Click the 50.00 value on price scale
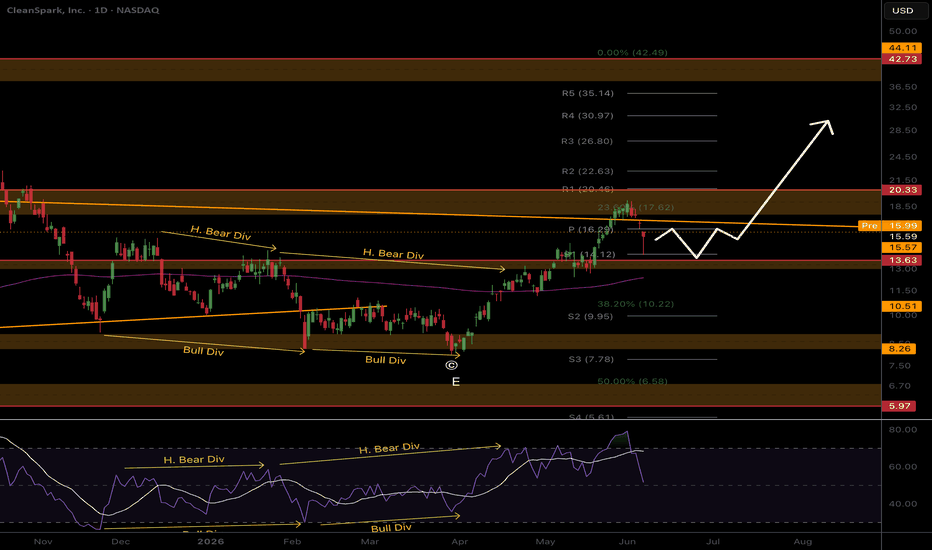932x550 pixels. click(902, 31)
